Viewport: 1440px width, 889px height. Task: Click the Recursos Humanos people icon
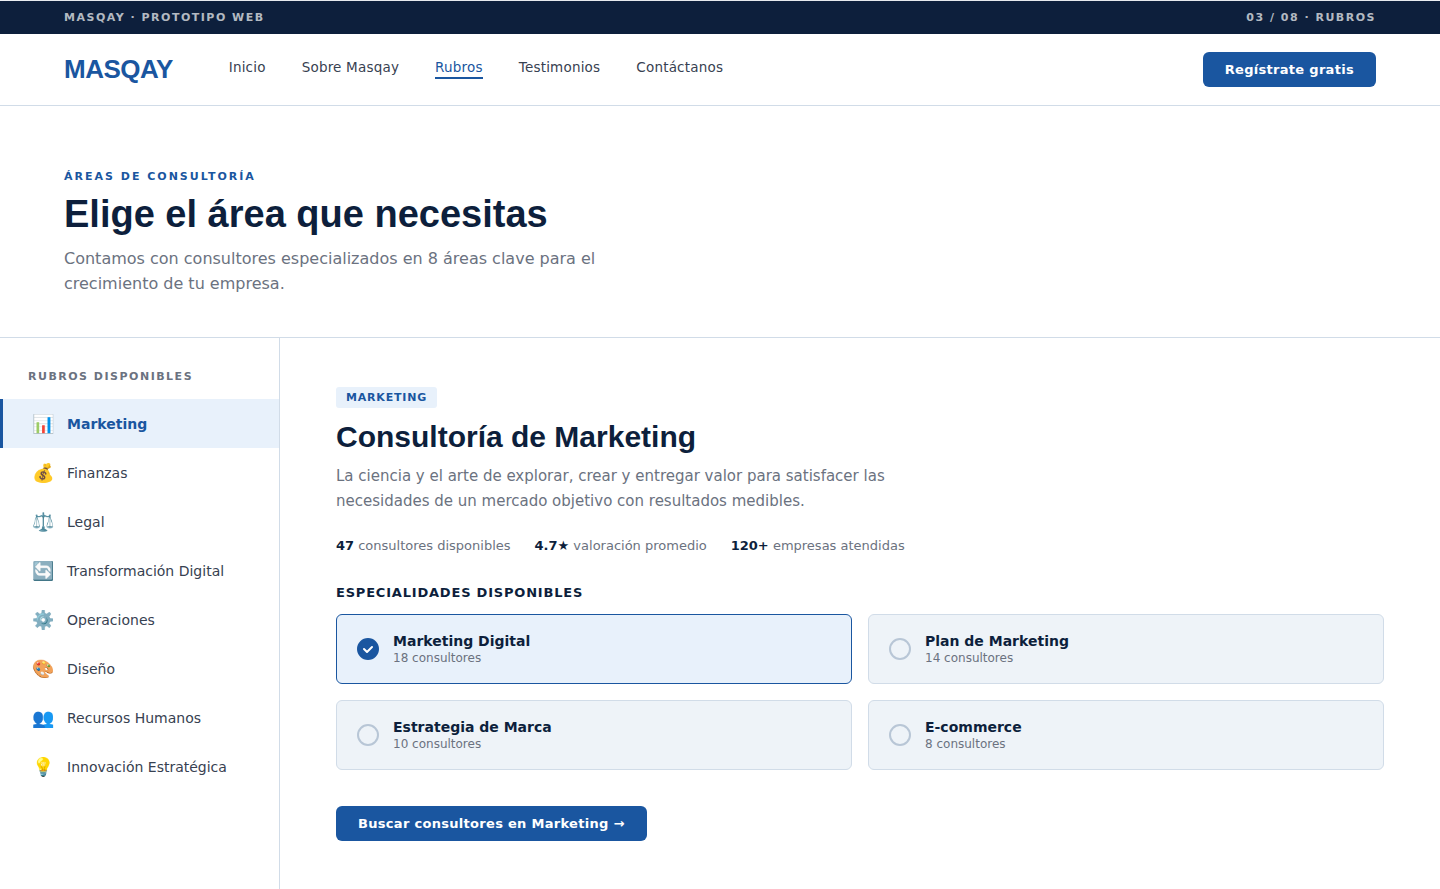43,718
